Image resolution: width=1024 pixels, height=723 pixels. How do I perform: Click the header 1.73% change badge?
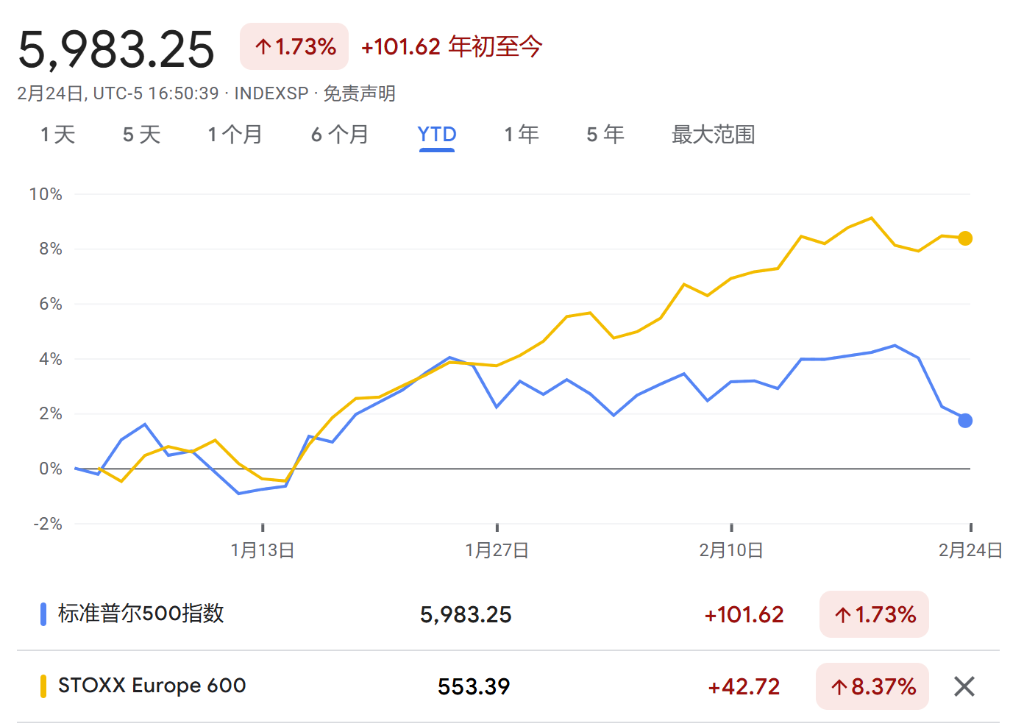[x=294, y=47]
